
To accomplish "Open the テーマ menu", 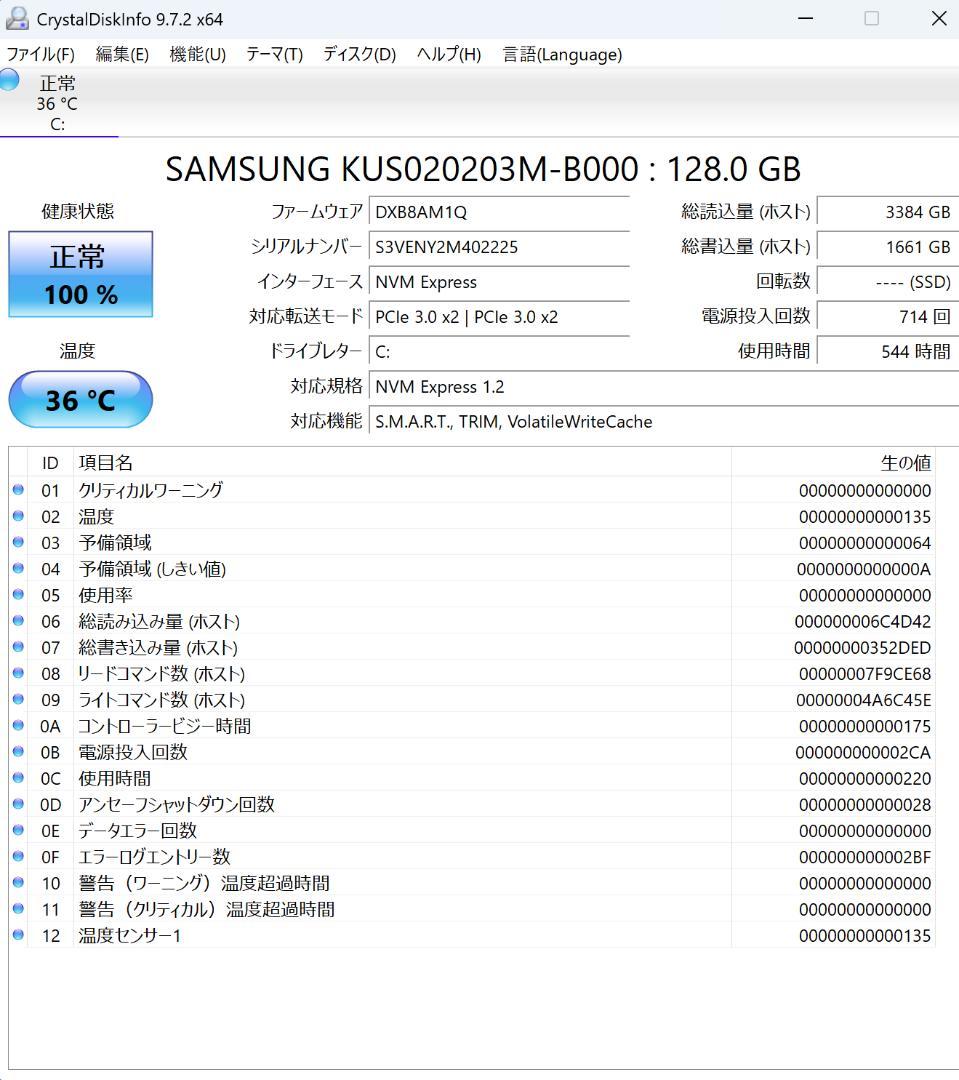I will pos(272,55).
